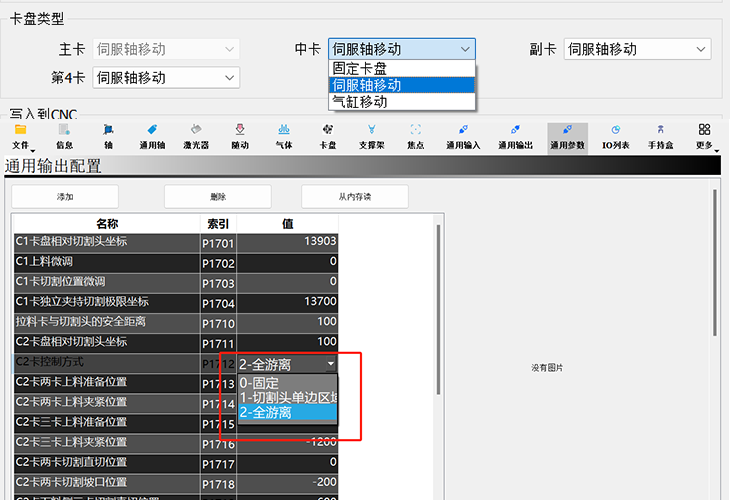This screenshot has width=730, height=500.
Task: Choose 固定卡盘 in the 中卡 list
Action: point(402,69)
